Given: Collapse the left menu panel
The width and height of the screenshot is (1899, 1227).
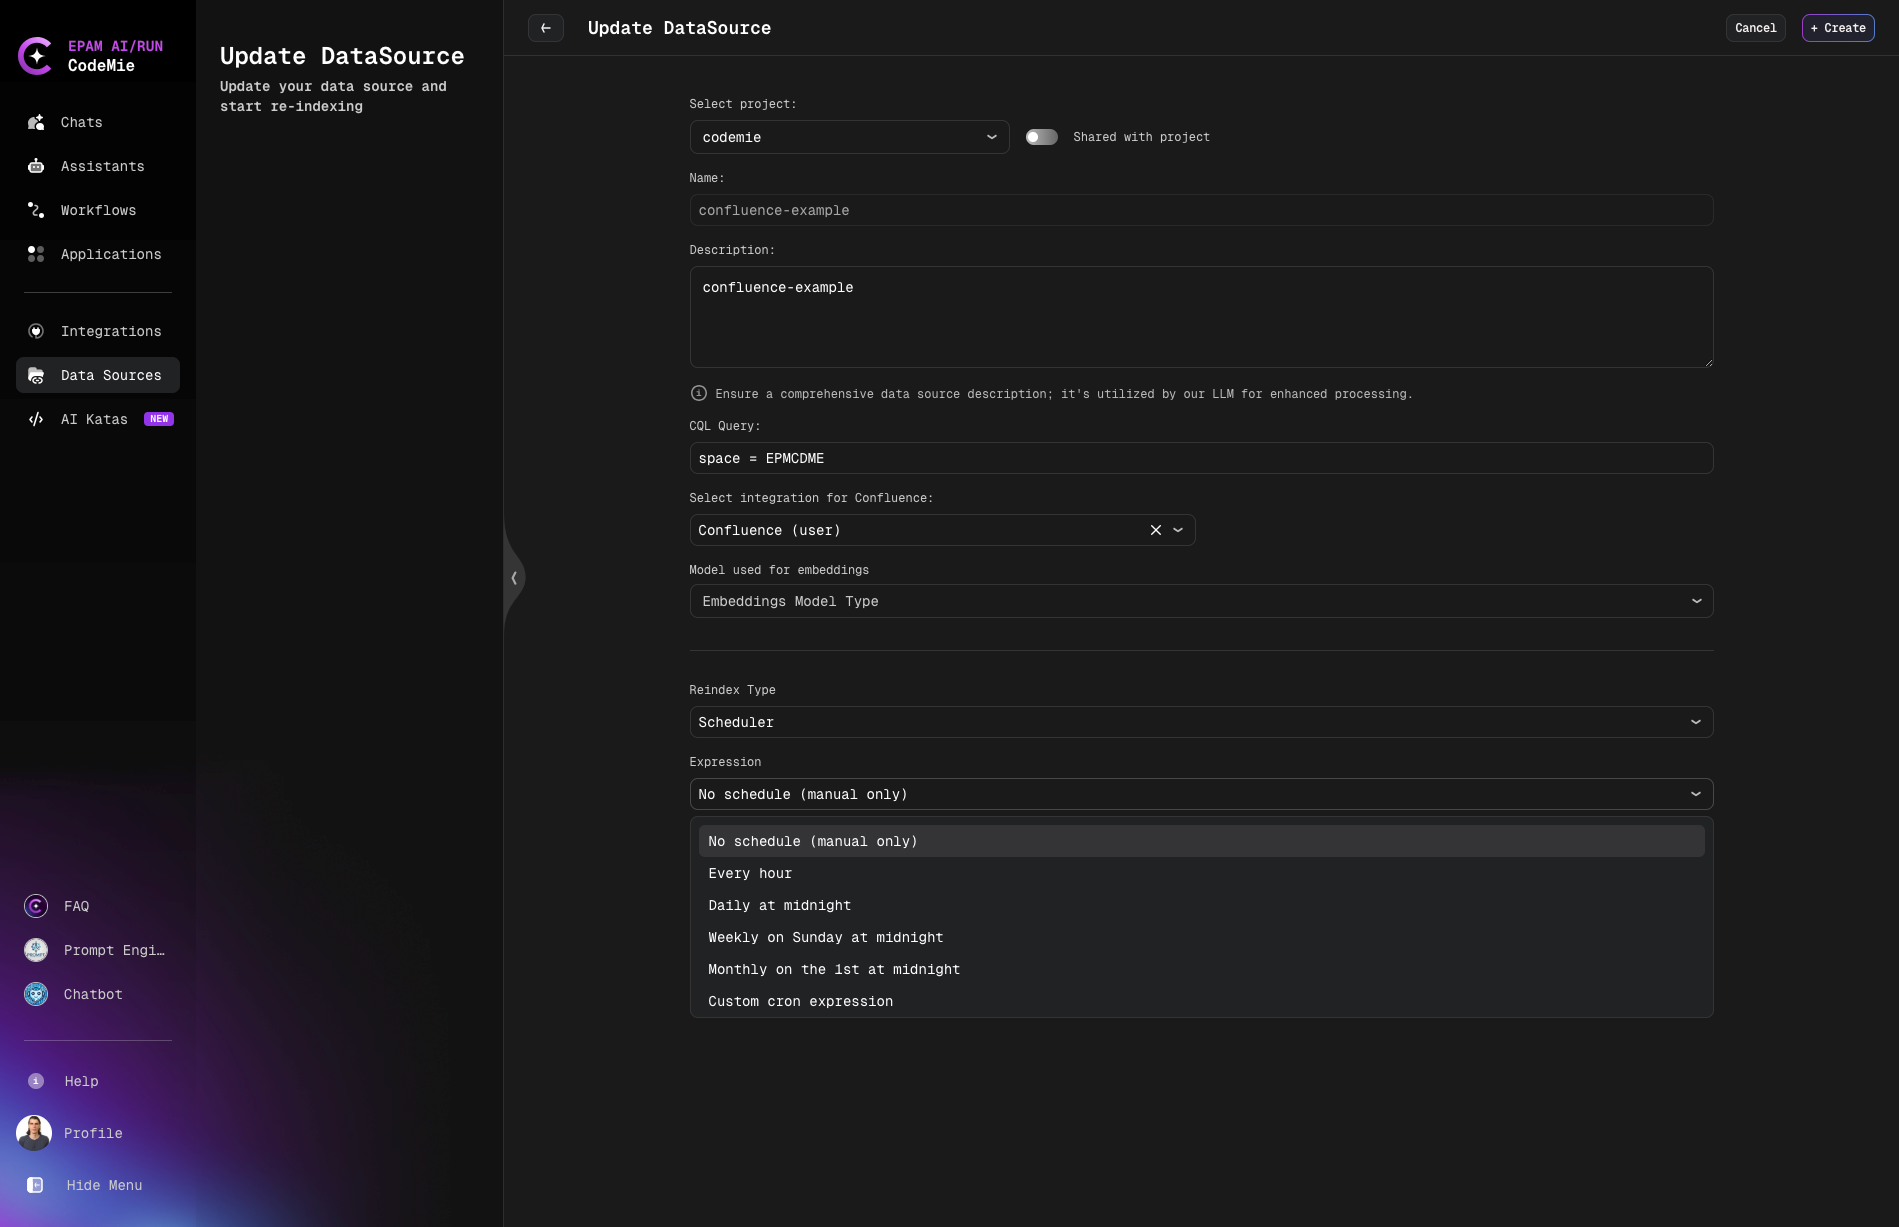Looking at the screenshot, I should 514,578.
